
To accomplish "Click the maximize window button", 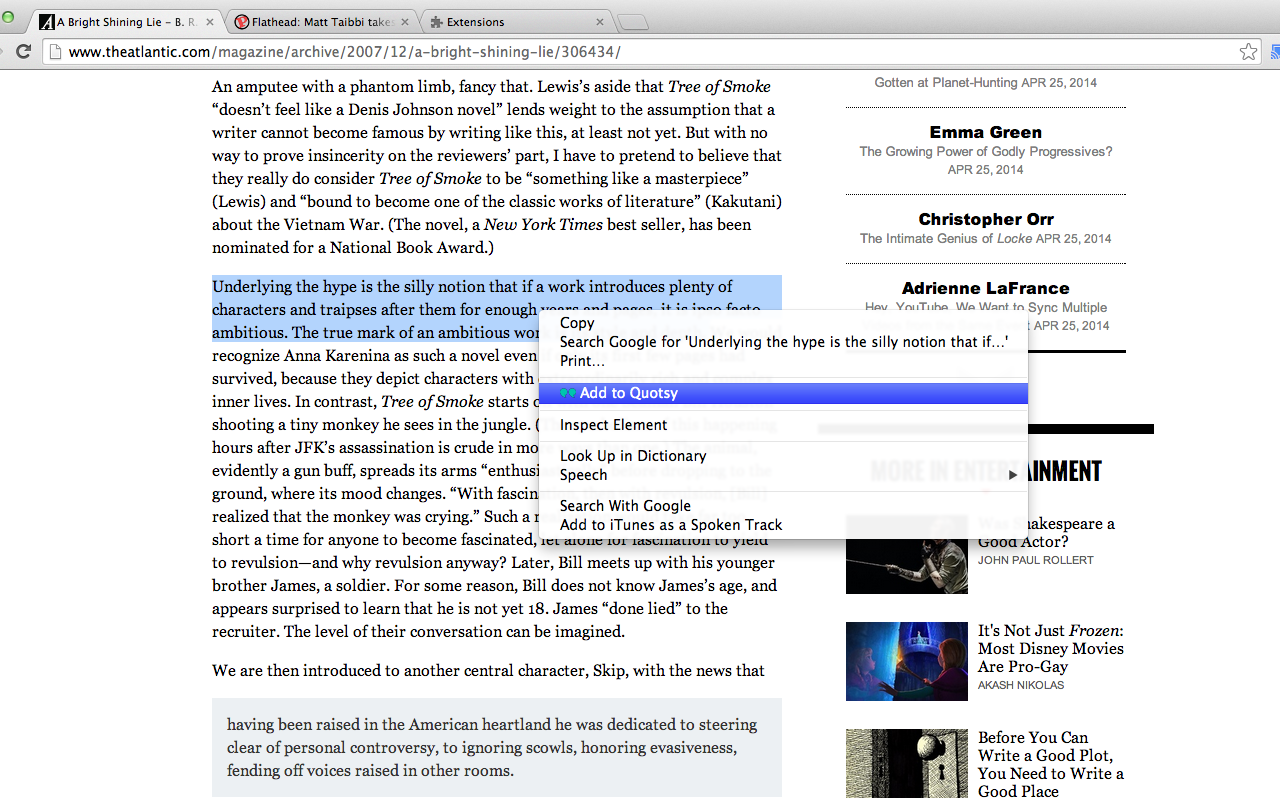I will coord(9,17).
